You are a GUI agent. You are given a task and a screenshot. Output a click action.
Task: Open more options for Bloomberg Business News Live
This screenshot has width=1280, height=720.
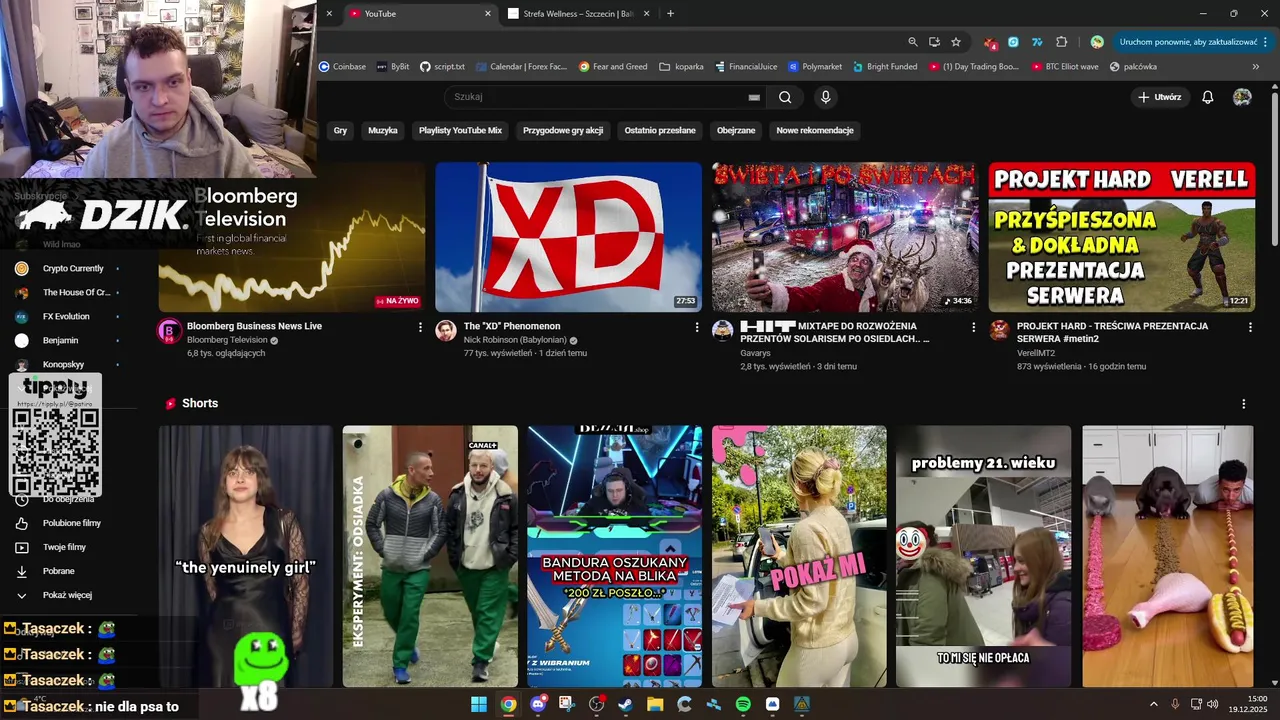tap(420, 327)
